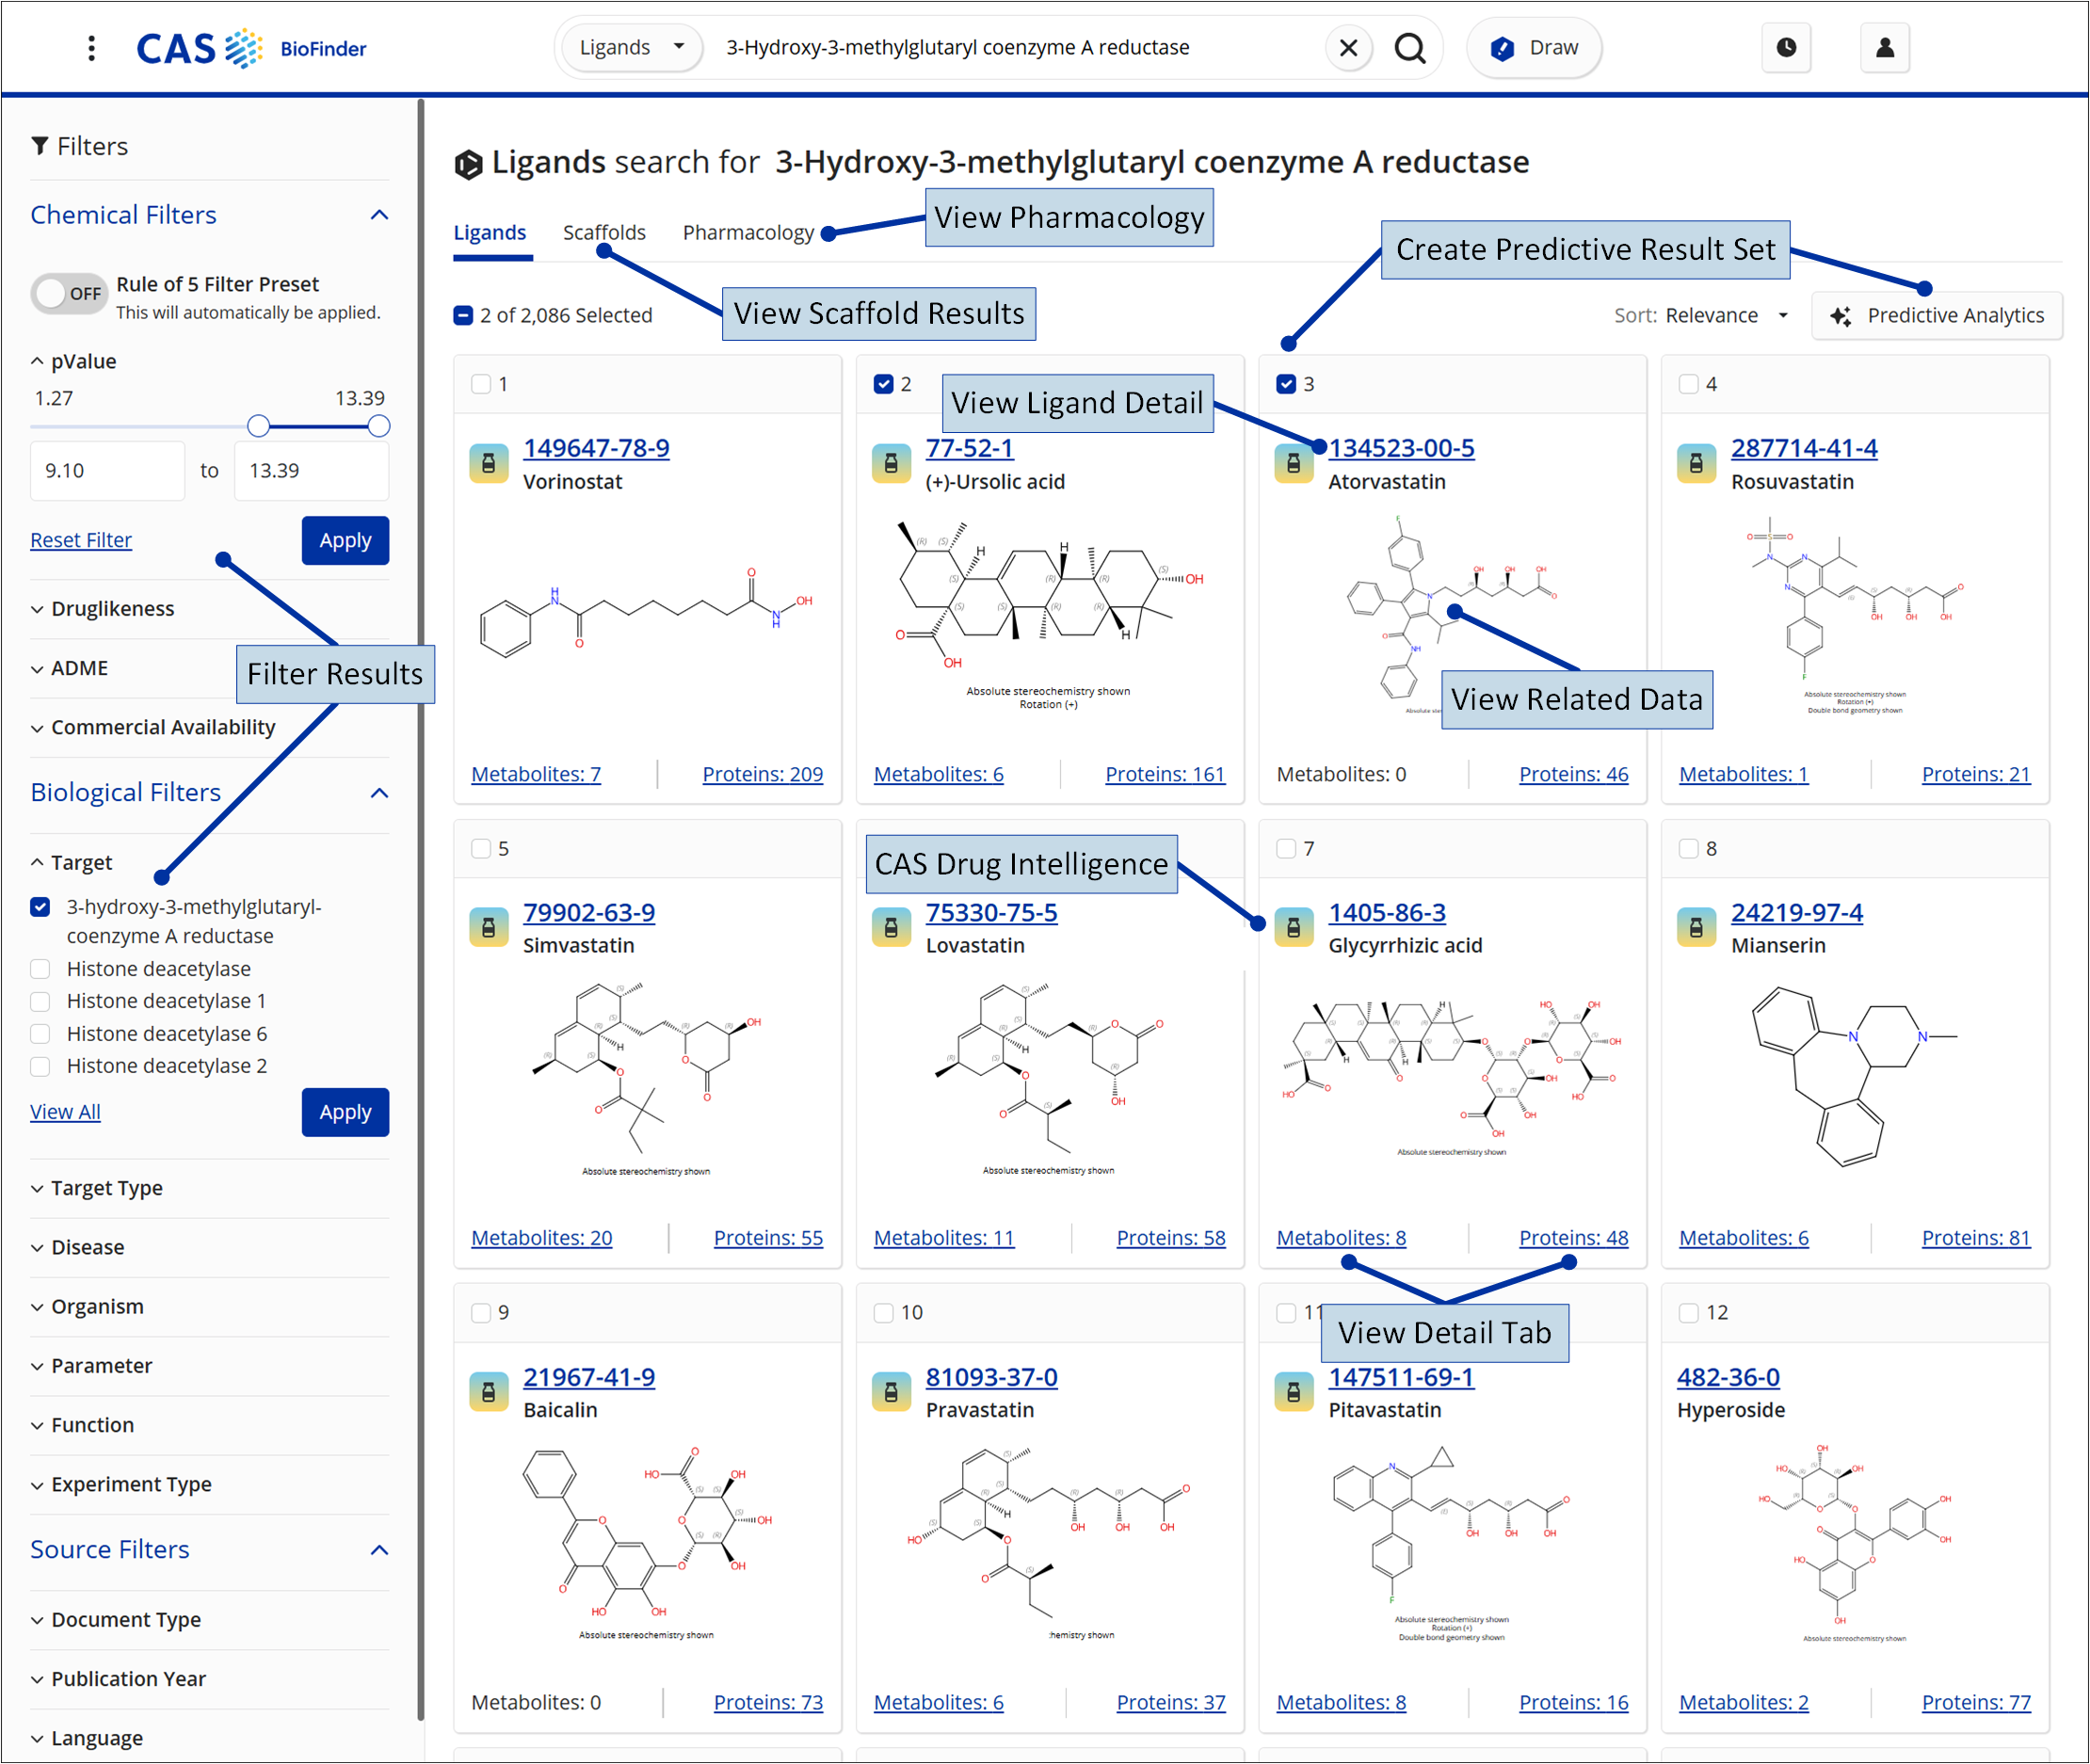Clear the search query with X icon
The width and height of the screenshot is (2090, 1764).
pos(1348,47)
